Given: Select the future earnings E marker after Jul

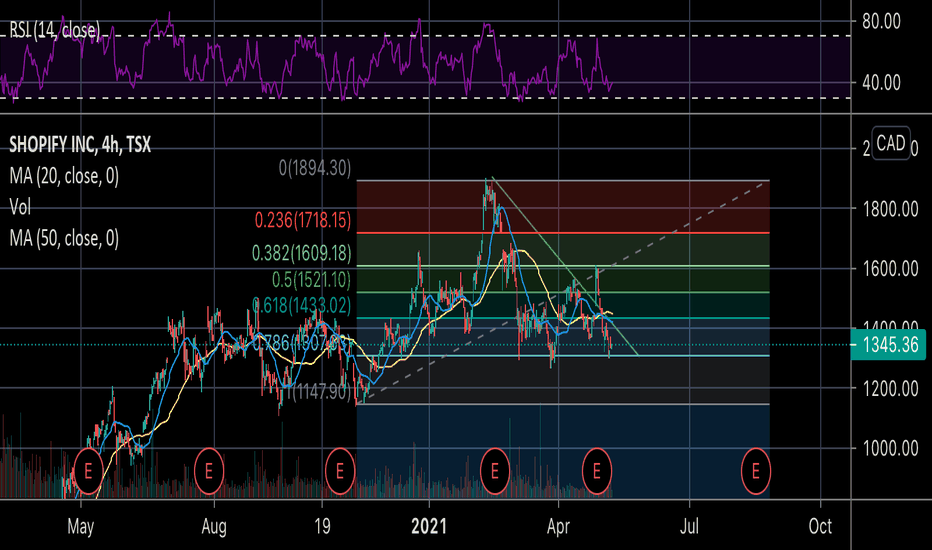Looking at the screenshot, I should point(755,472).
